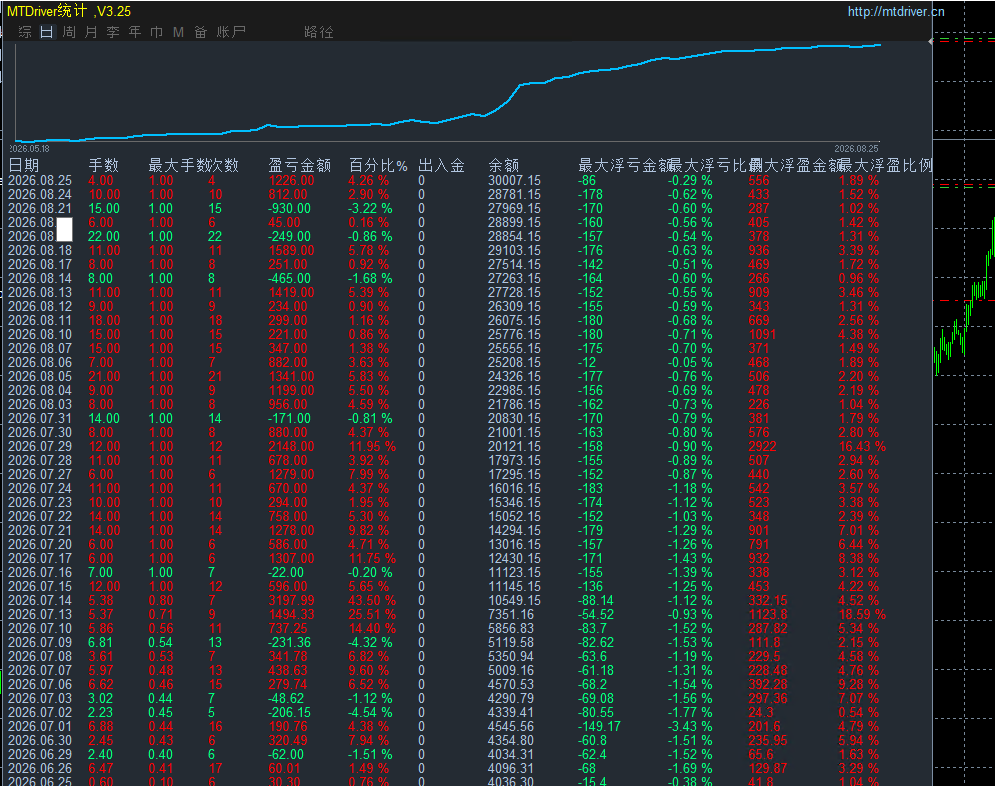Click the 盈亏金额 column header
995x786 pixels.
[x=300, y=166]
